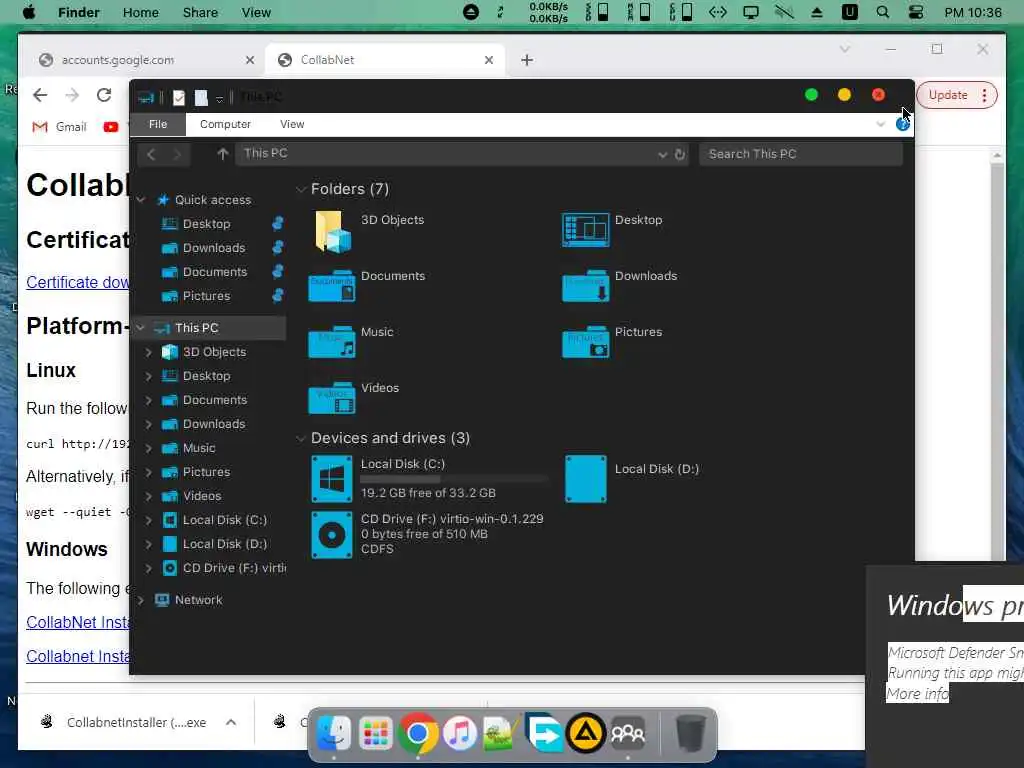The width and height of the screenshot is (1024, 768).
Task: Expand Local Disk (D:) in navigation tree
Action: (x=148, y=544)
